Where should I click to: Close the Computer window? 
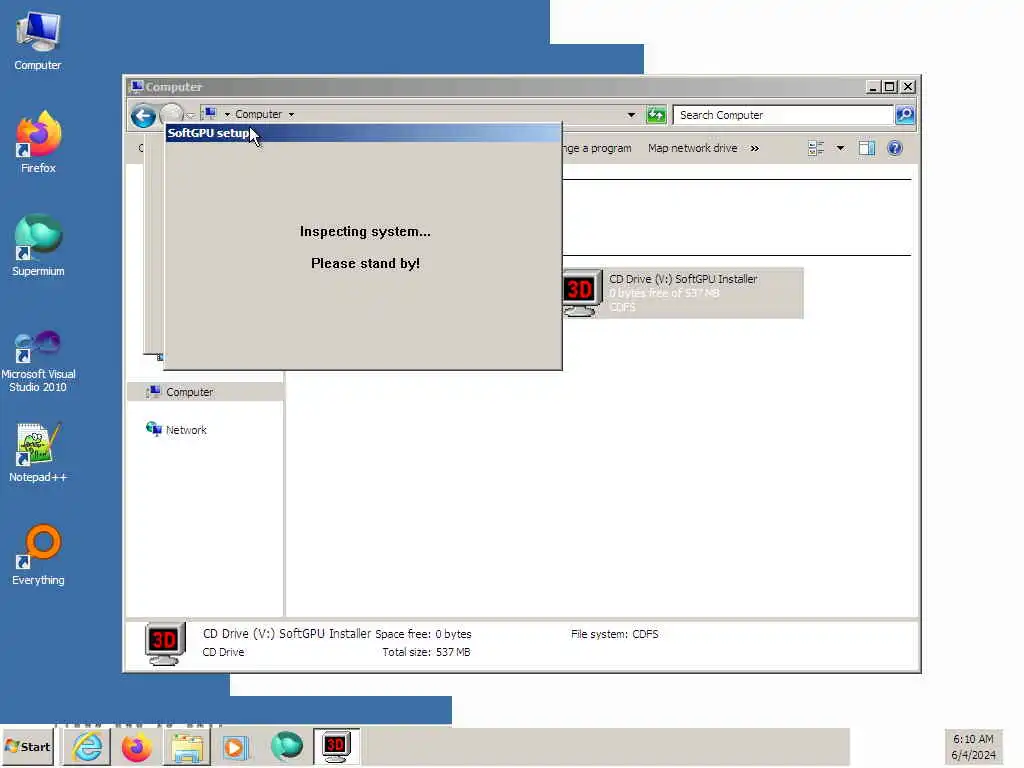pyautogui.click(x=908, y=86)
